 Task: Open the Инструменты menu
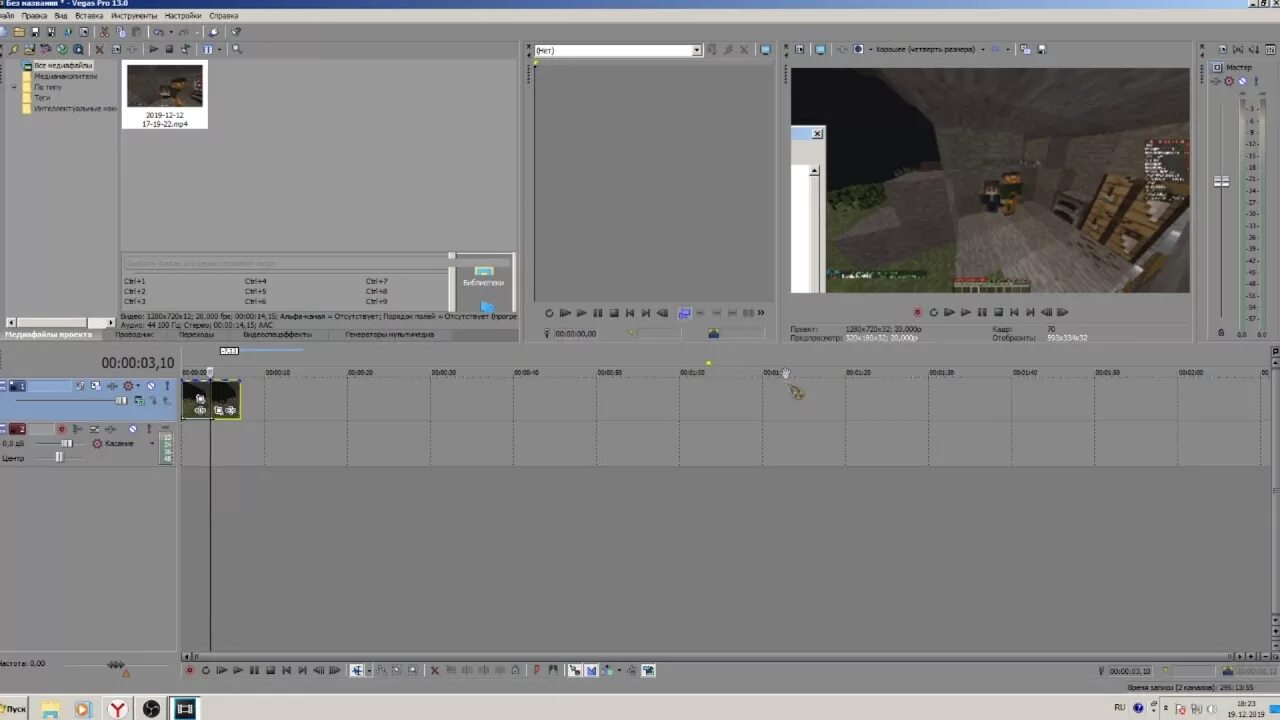134,16
